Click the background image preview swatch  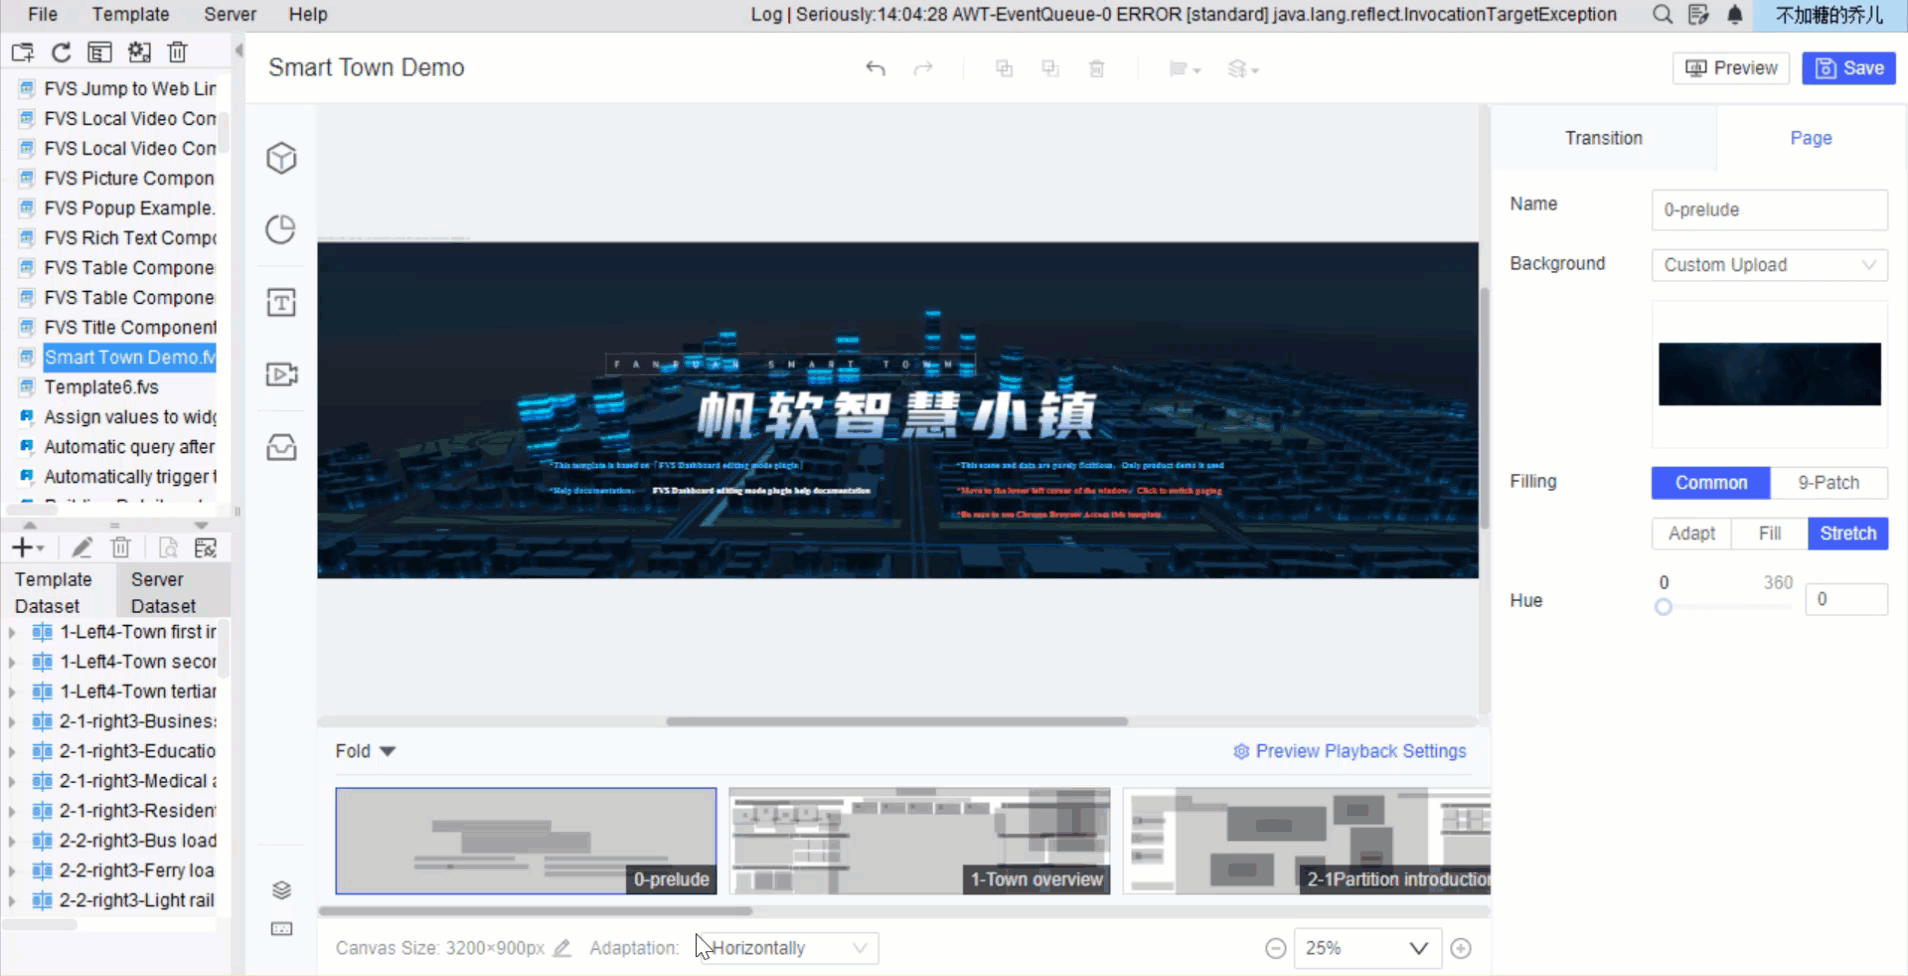(x=1769, y=374)
